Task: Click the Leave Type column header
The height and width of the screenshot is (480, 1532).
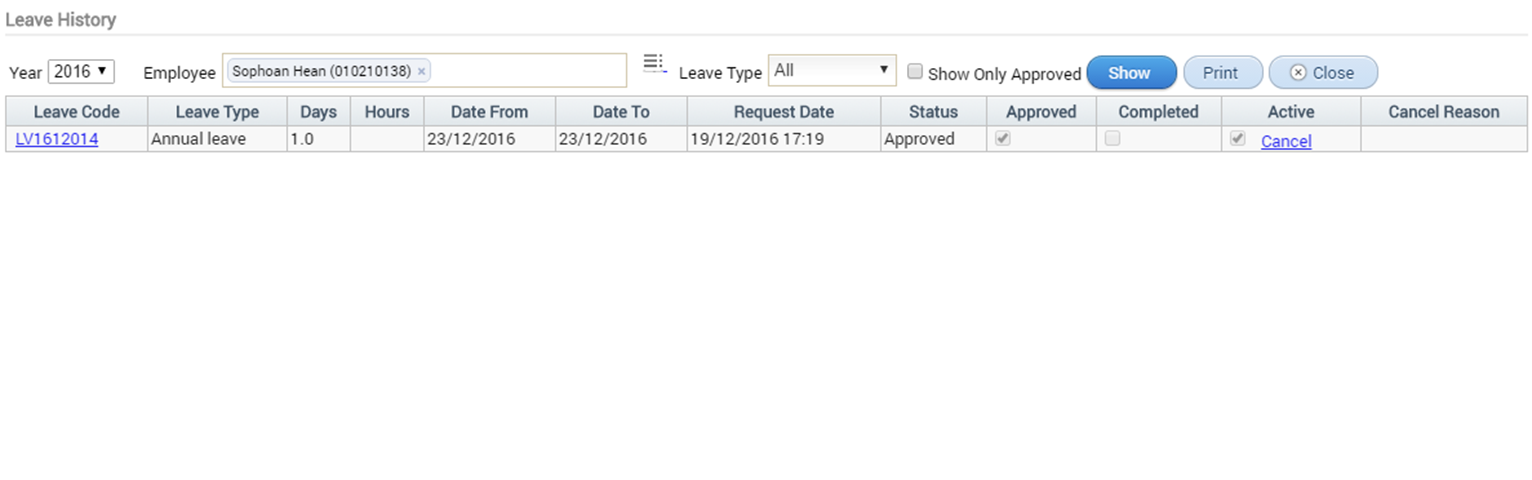Action: pos(217,112)
